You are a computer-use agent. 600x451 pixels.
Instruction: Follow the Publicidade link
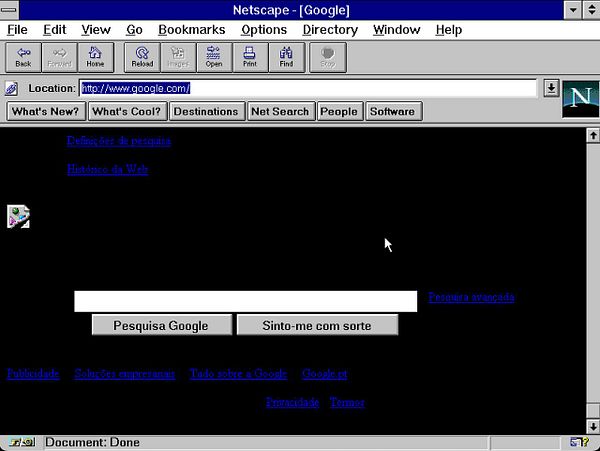coord(33,373)
